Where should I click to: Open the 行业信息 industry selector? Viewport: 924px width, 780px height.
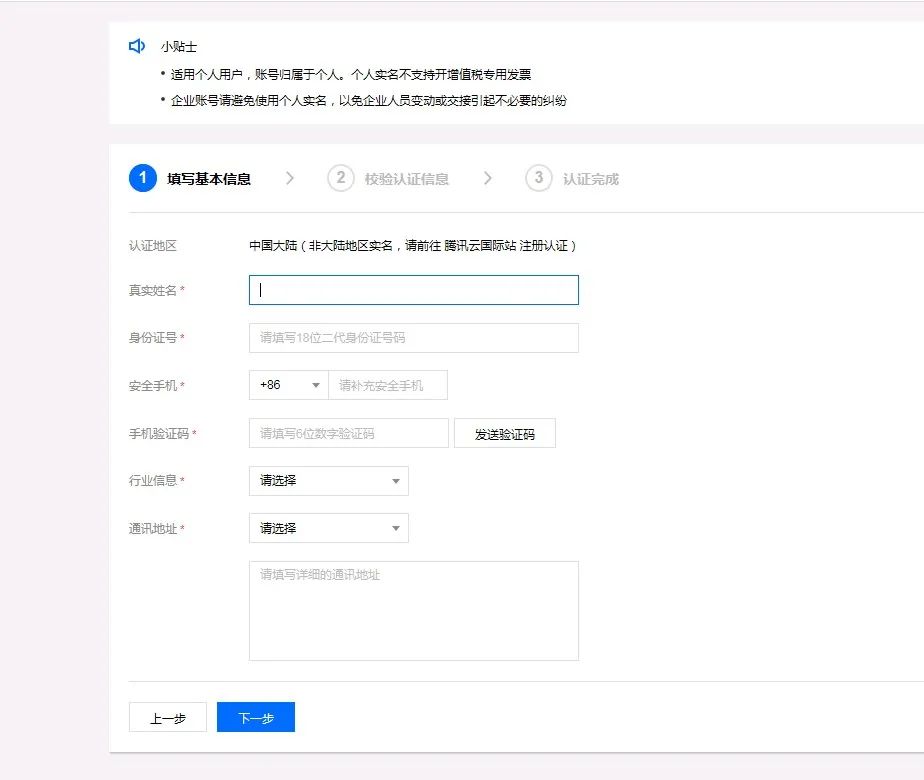[x=328, y=481]
